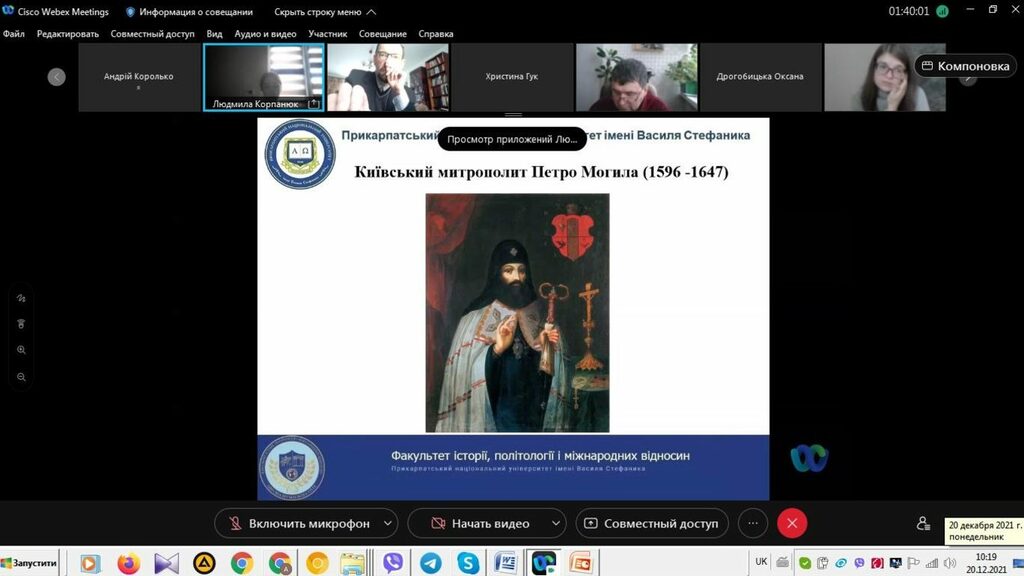Viewport: 1024px width, 576px height.
Task: Zoom in on the shared content
Action: pos(21,350)
